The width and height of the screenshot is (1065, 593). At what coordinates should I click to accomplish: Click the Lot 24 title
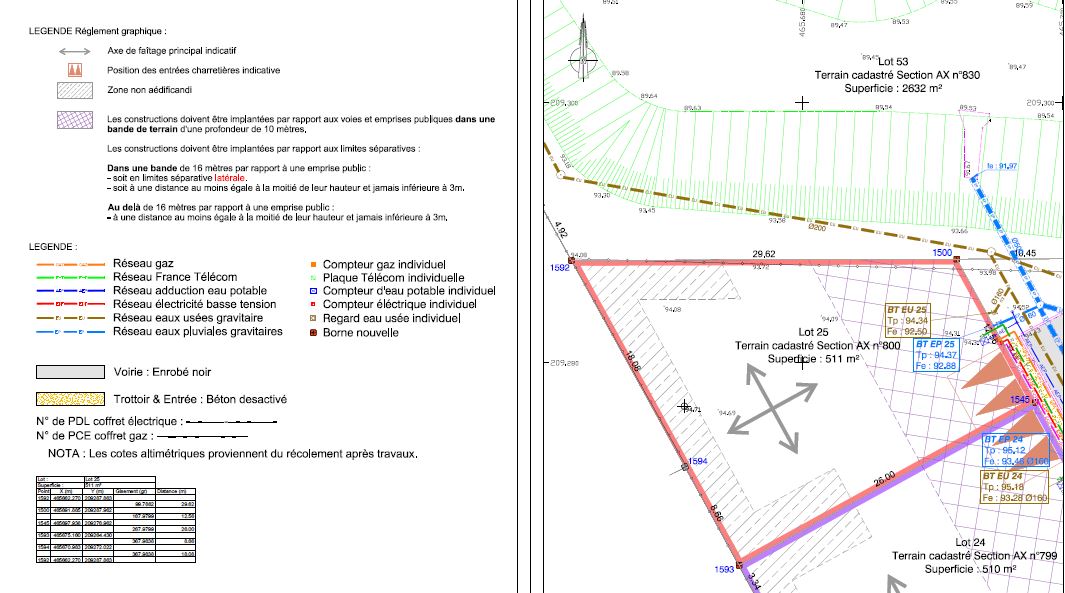tap(970, 542)
